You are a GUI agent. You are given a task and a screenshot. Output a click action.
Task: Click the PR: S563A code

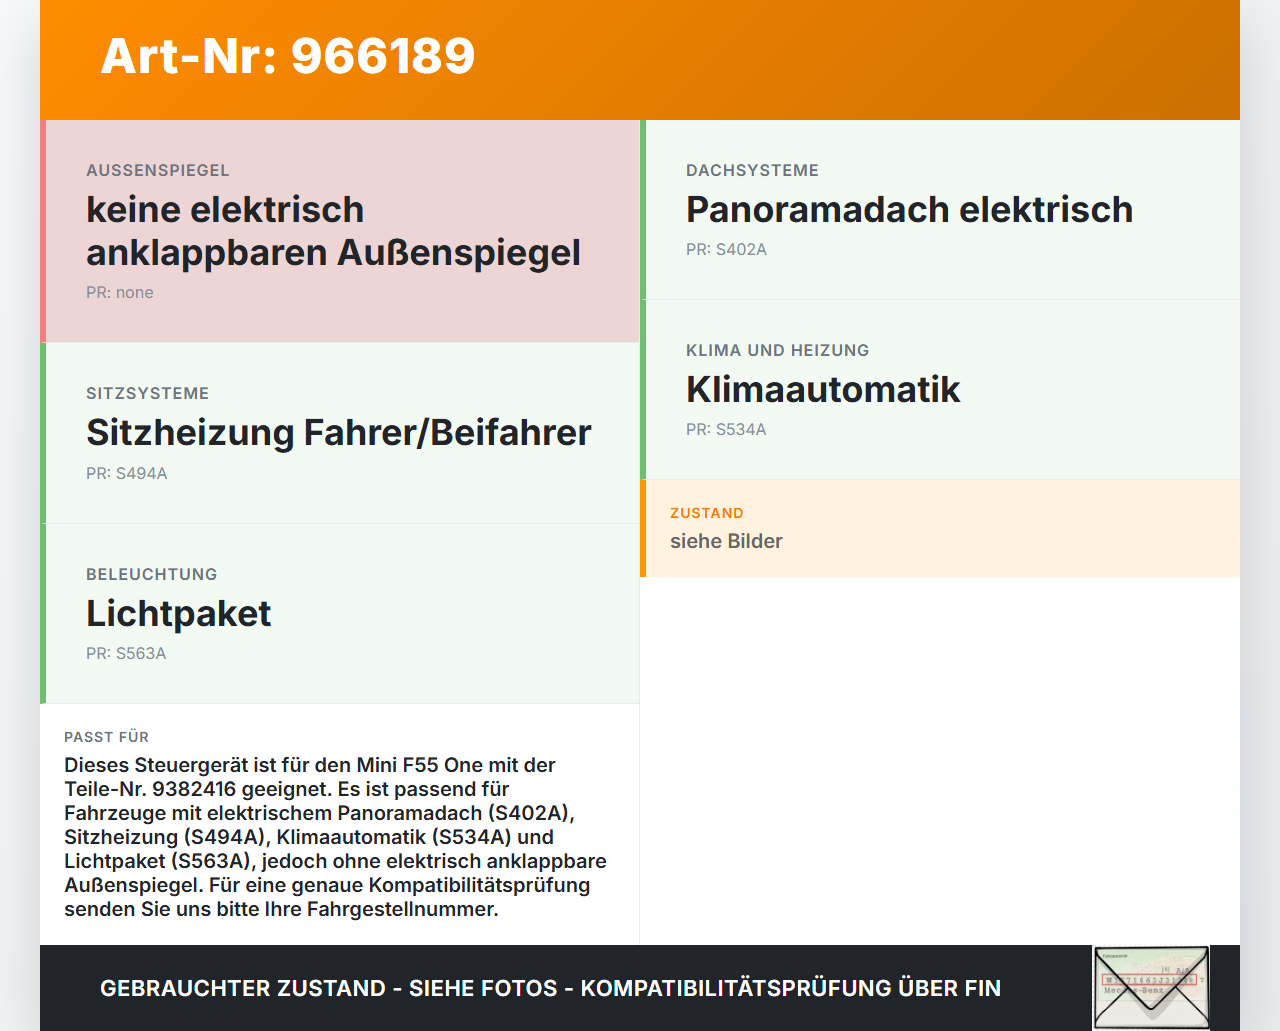(x=126, y=653)
